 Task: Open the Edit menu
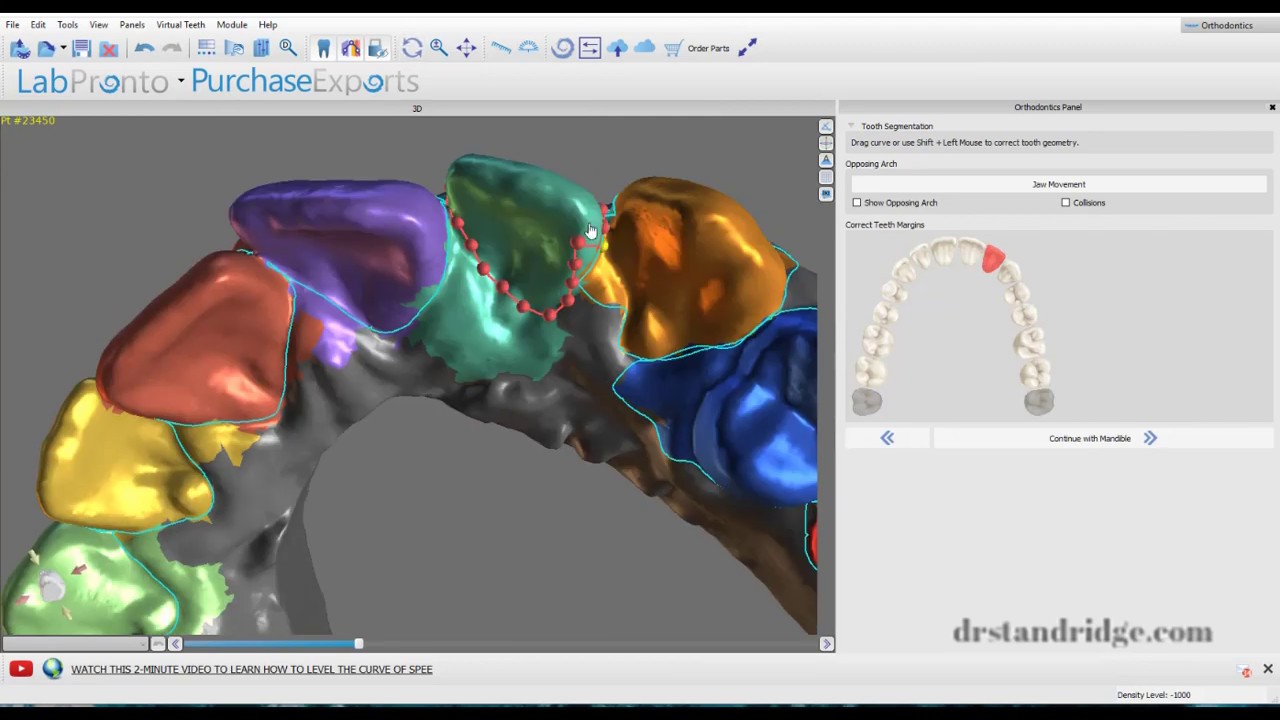38,24
